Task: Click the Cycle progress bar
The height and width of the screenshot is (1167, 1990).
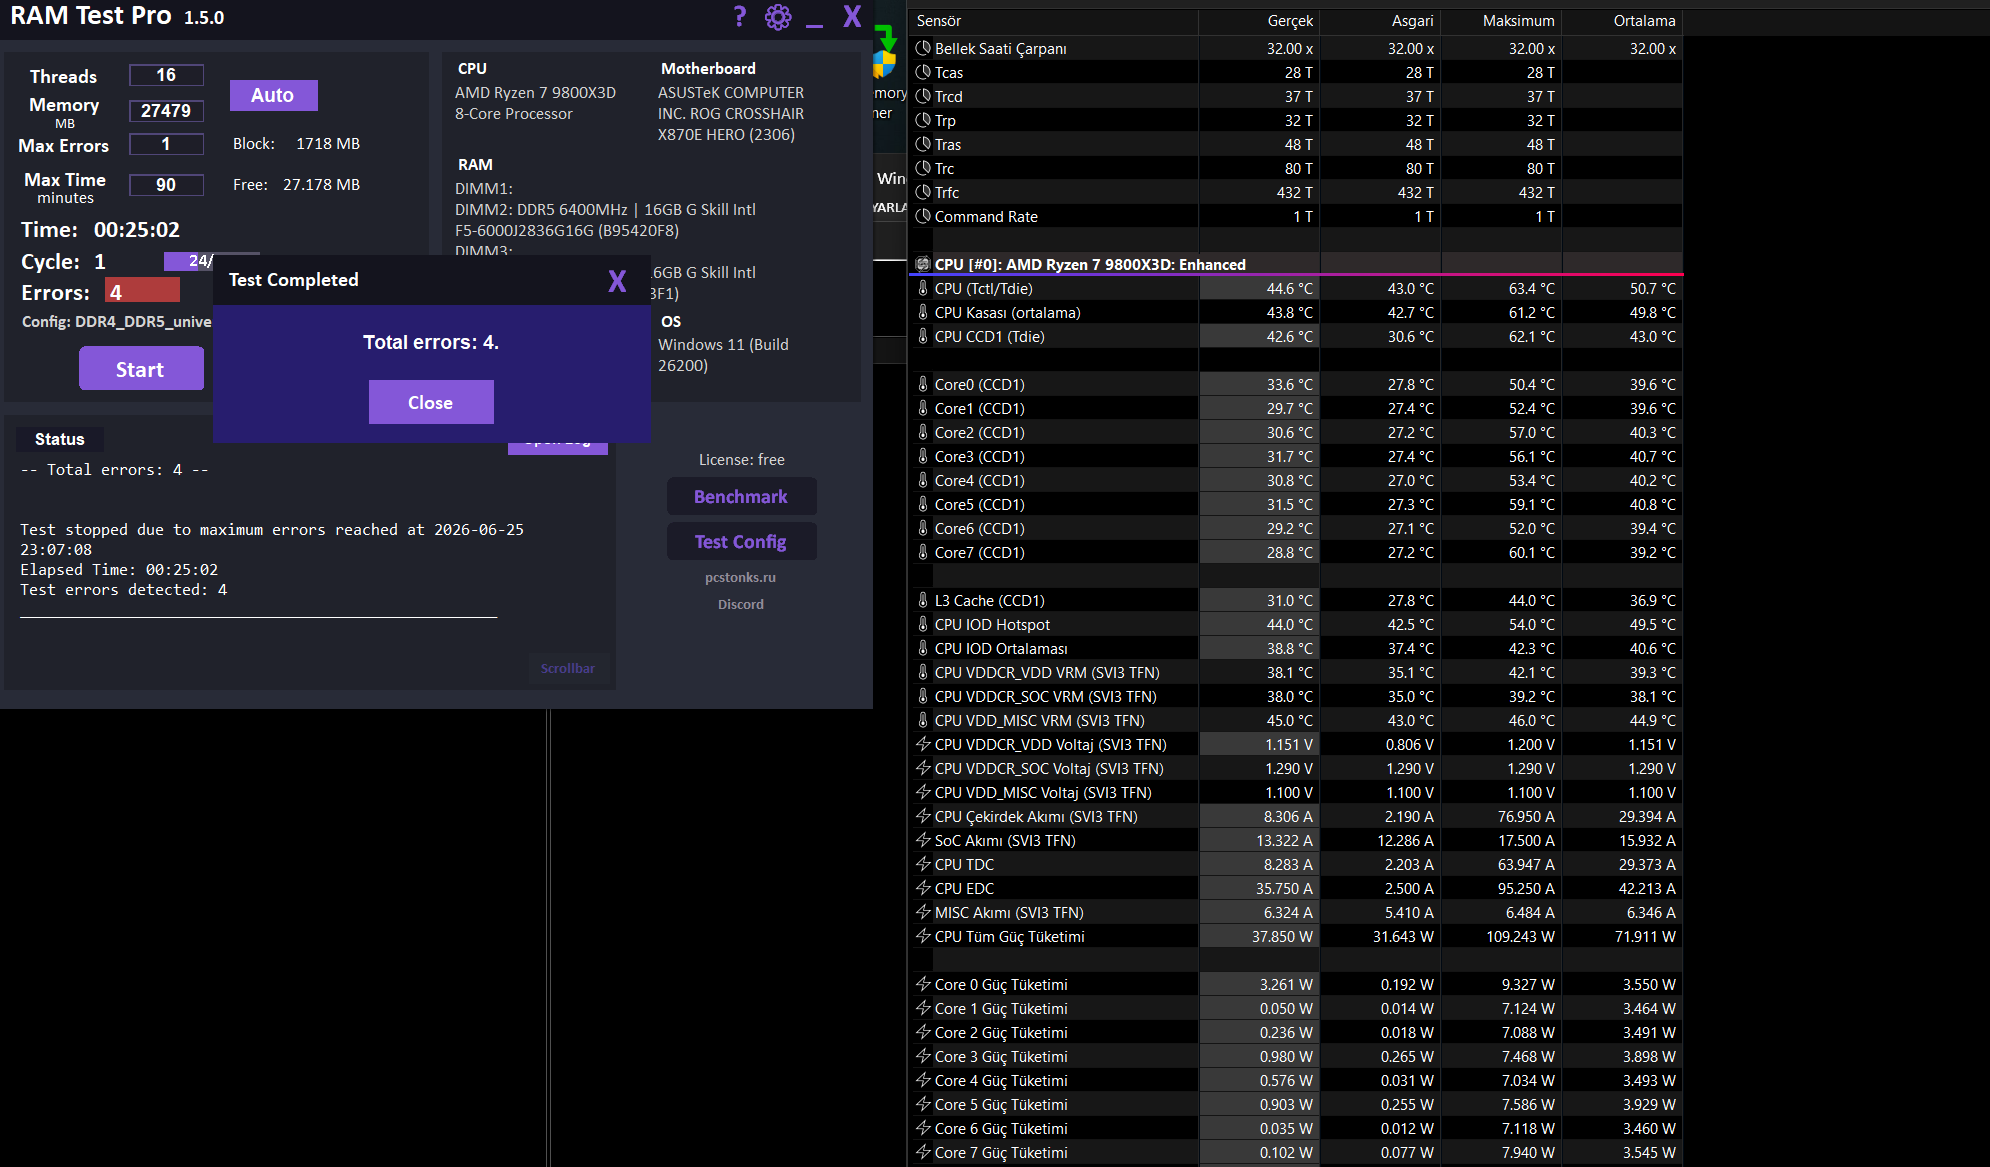Action: point(212,261)
